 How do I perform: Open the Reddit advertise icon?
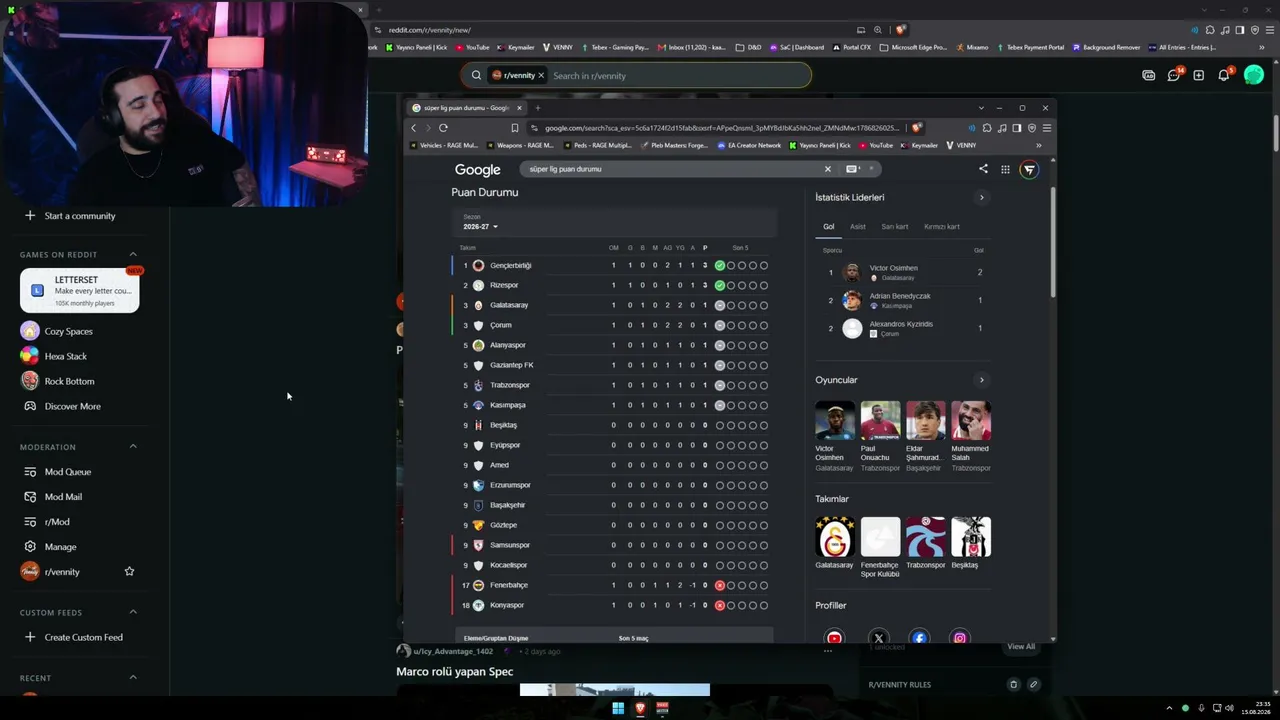(x=1149, y=75)
